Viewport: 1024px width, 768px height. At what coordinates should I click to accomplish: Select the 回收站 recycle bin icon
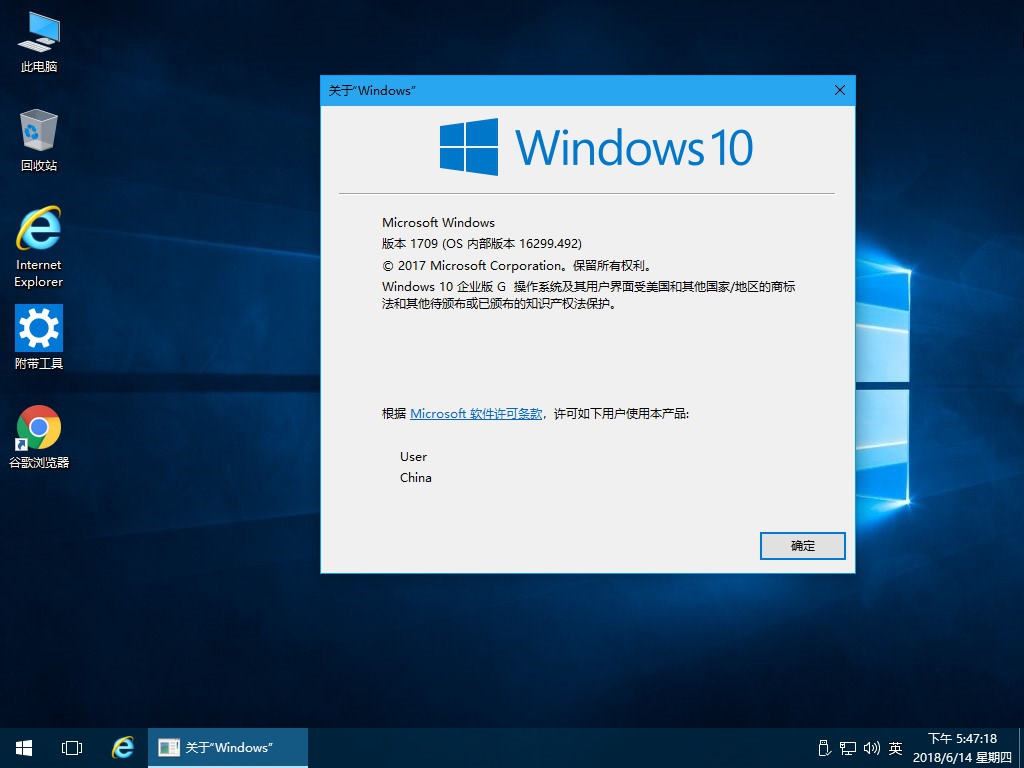tap(39, 141)
